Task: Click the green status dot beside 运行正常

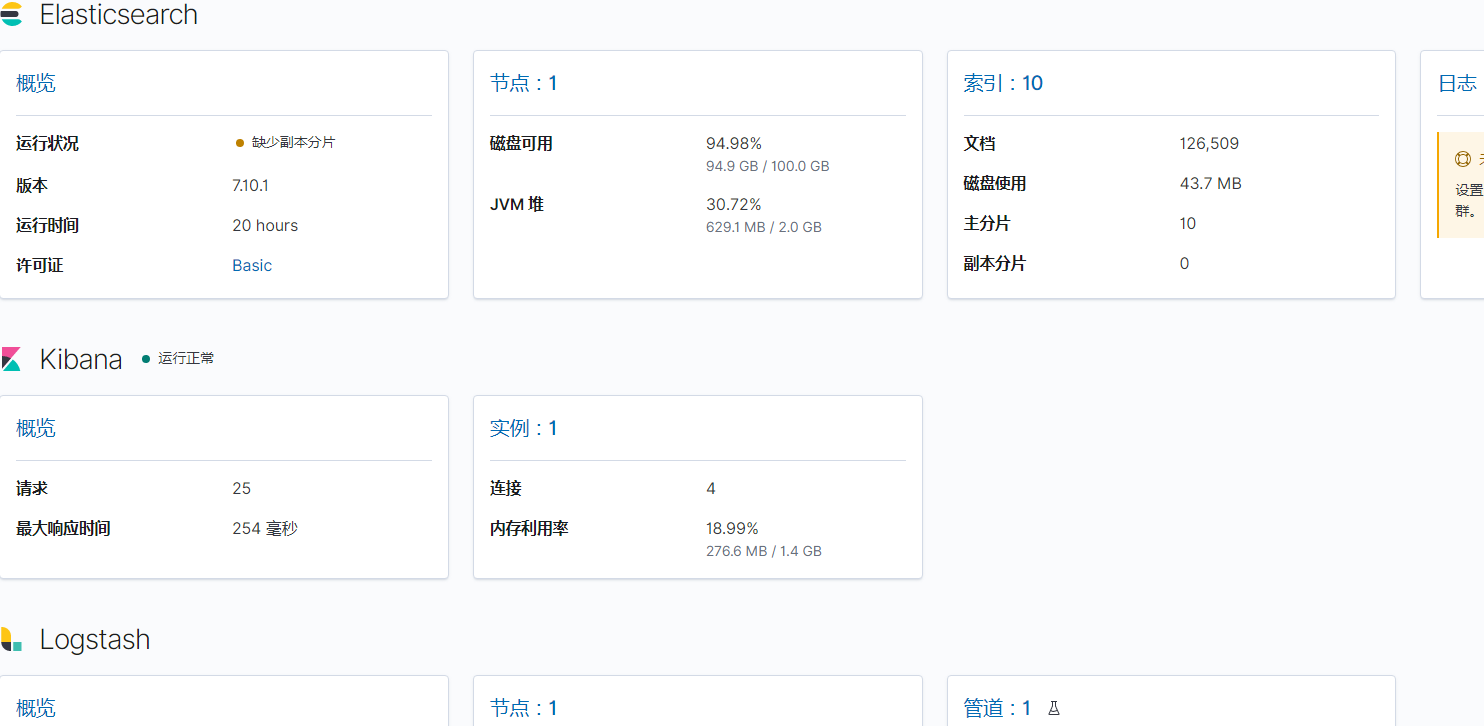Action: pos(144,358)
